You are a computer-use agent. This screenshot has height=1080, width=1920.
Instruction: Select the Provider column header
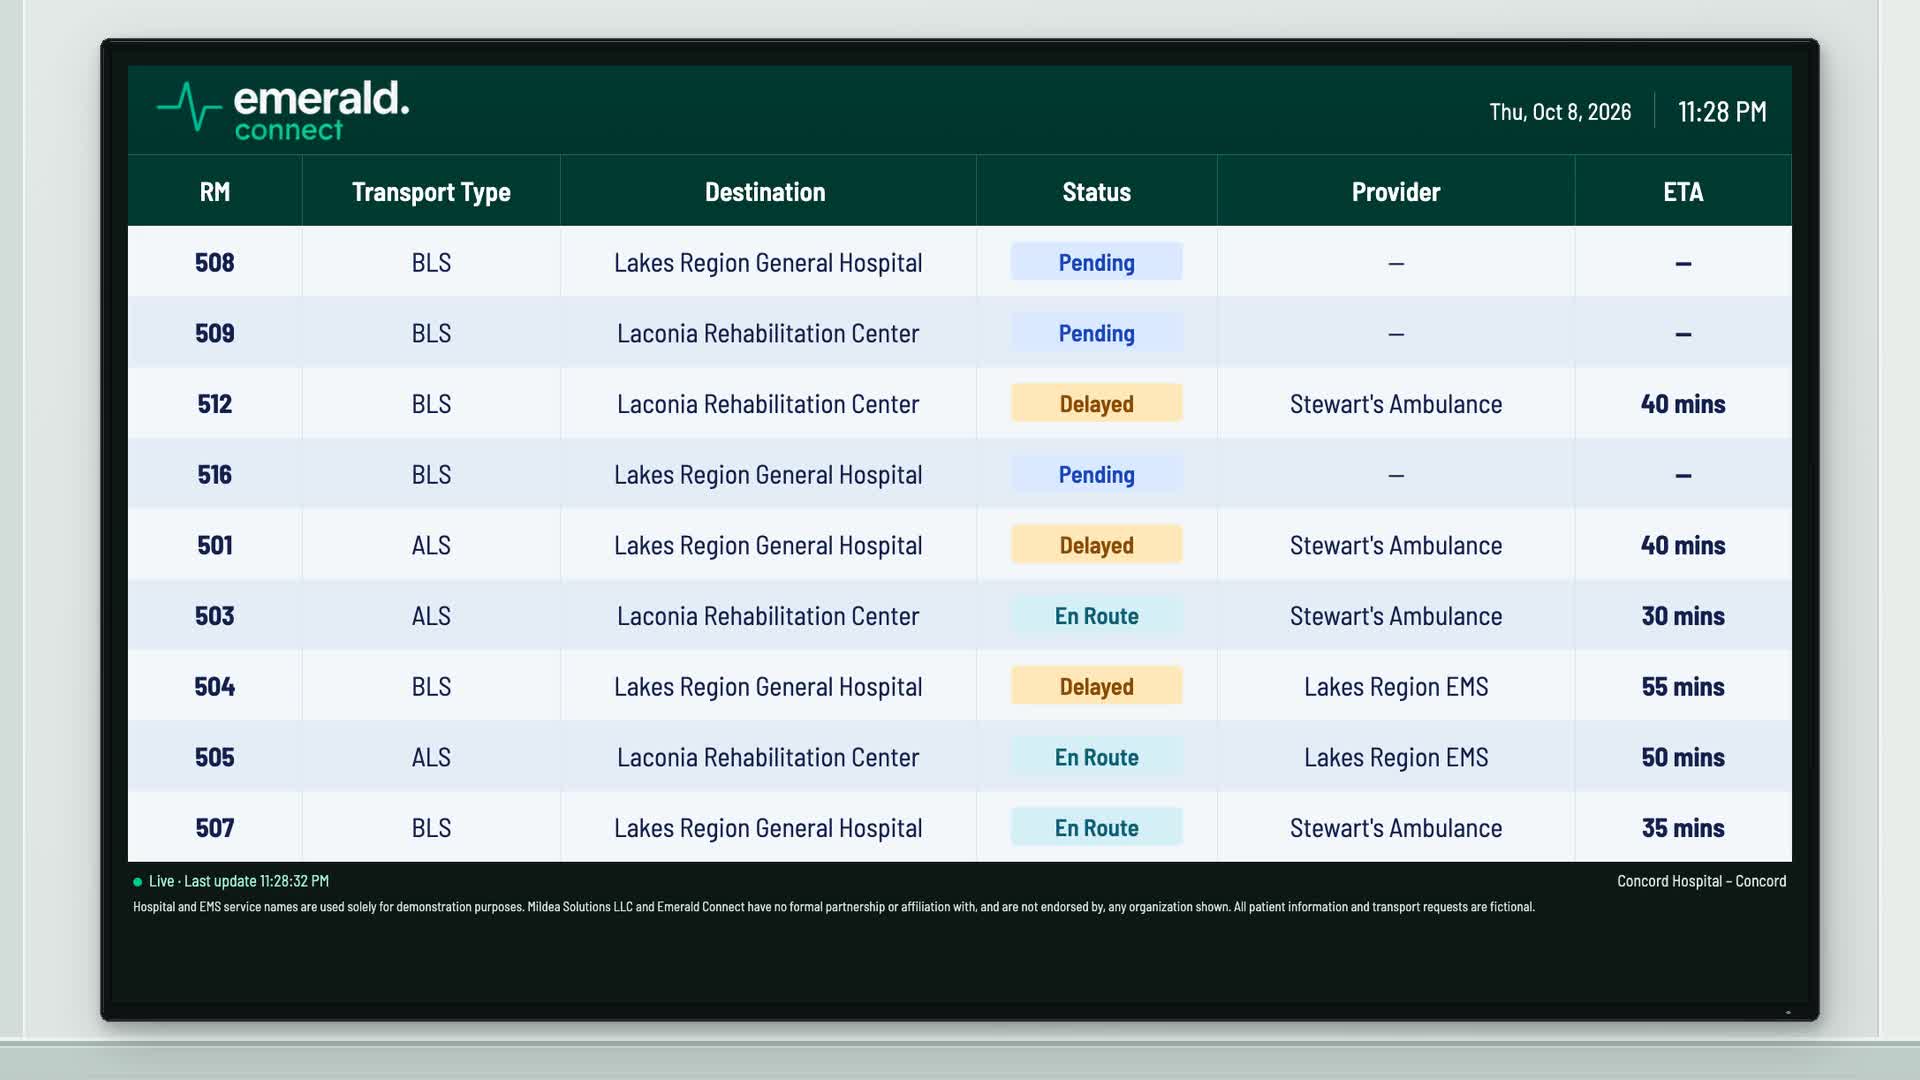click(x=1396, y=192)
